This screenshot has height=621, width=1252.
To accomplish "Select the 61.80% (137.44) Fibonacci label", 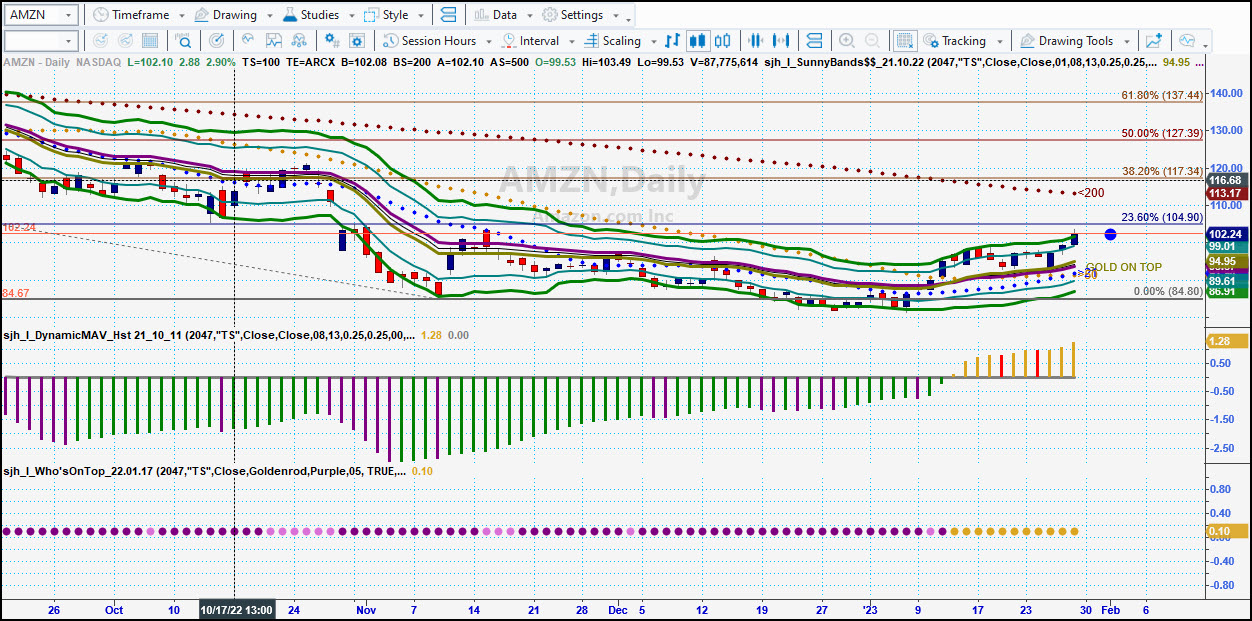I will click(x=1161, y=95).
